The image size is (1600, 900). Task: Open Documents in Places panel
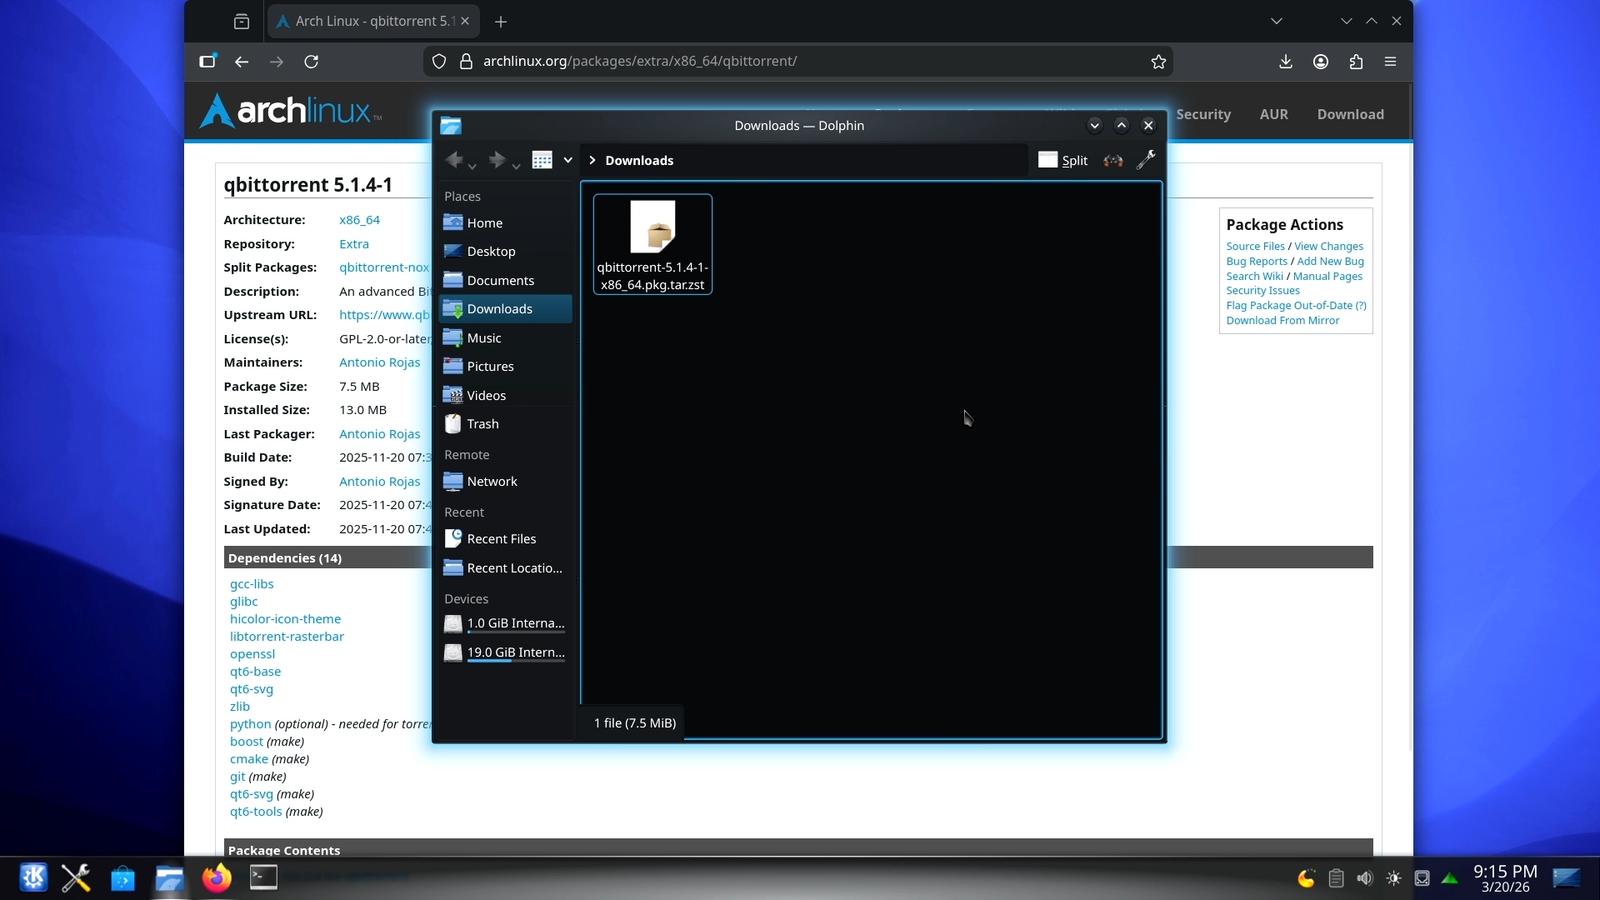[x=506, y=280]
